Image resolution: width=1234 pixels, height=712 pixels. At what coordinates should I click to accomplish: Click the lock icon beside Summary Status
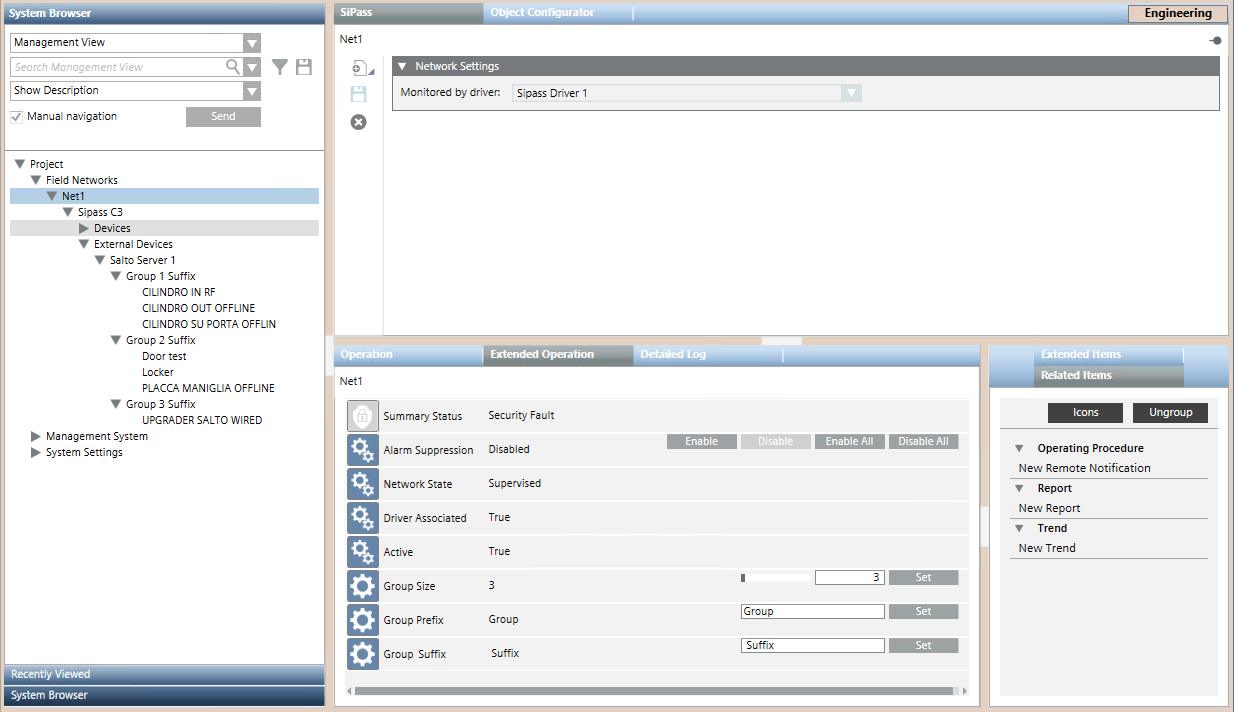(x=362, y=415)
